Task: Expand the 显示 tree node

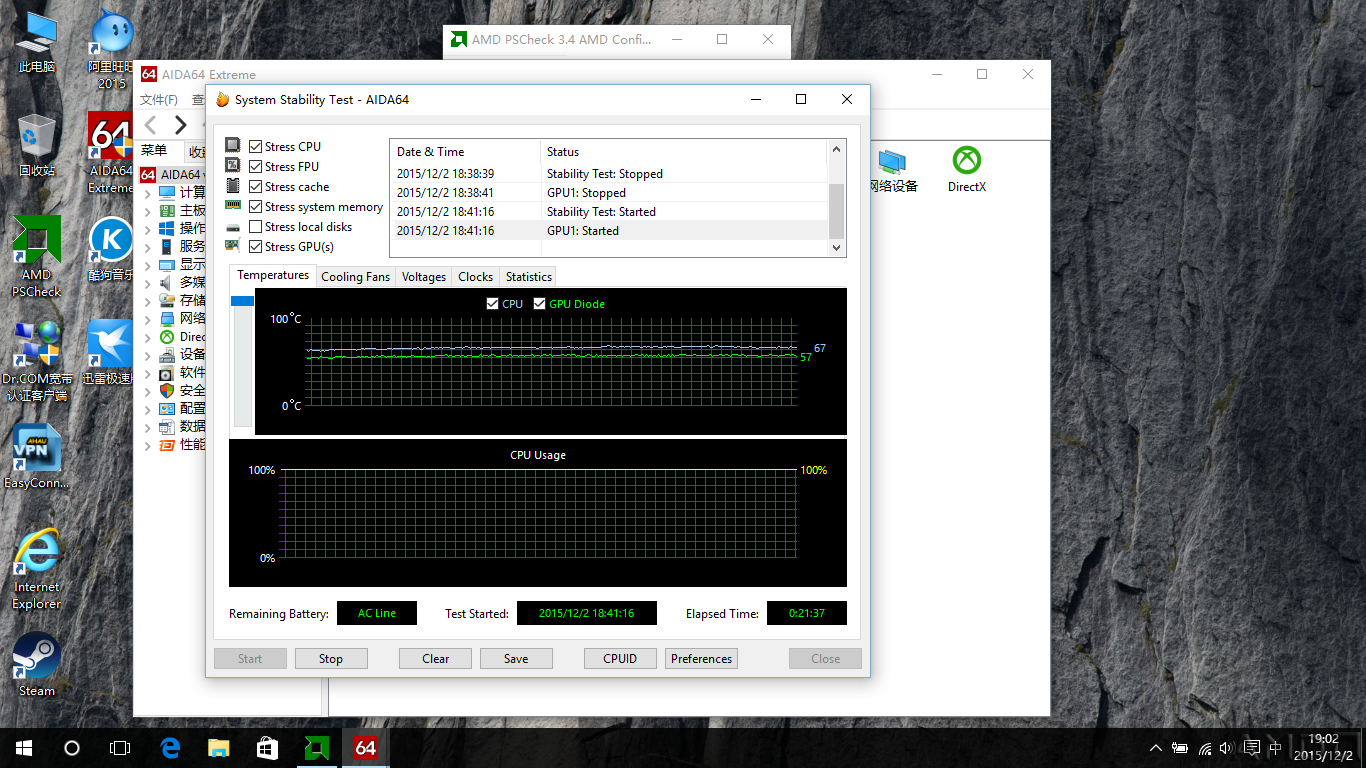Action: point(148,265)
